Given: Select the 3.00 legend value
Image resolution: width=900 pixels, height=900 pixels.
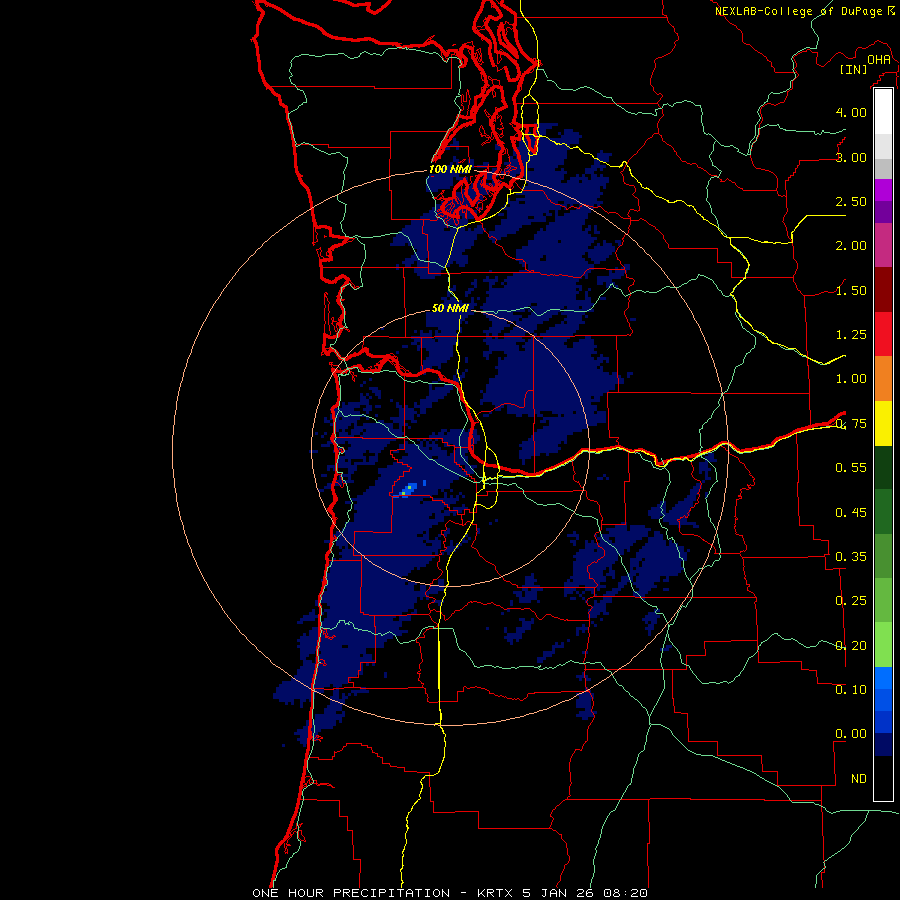Looking at the screenshot, I should tap(851, 157).
